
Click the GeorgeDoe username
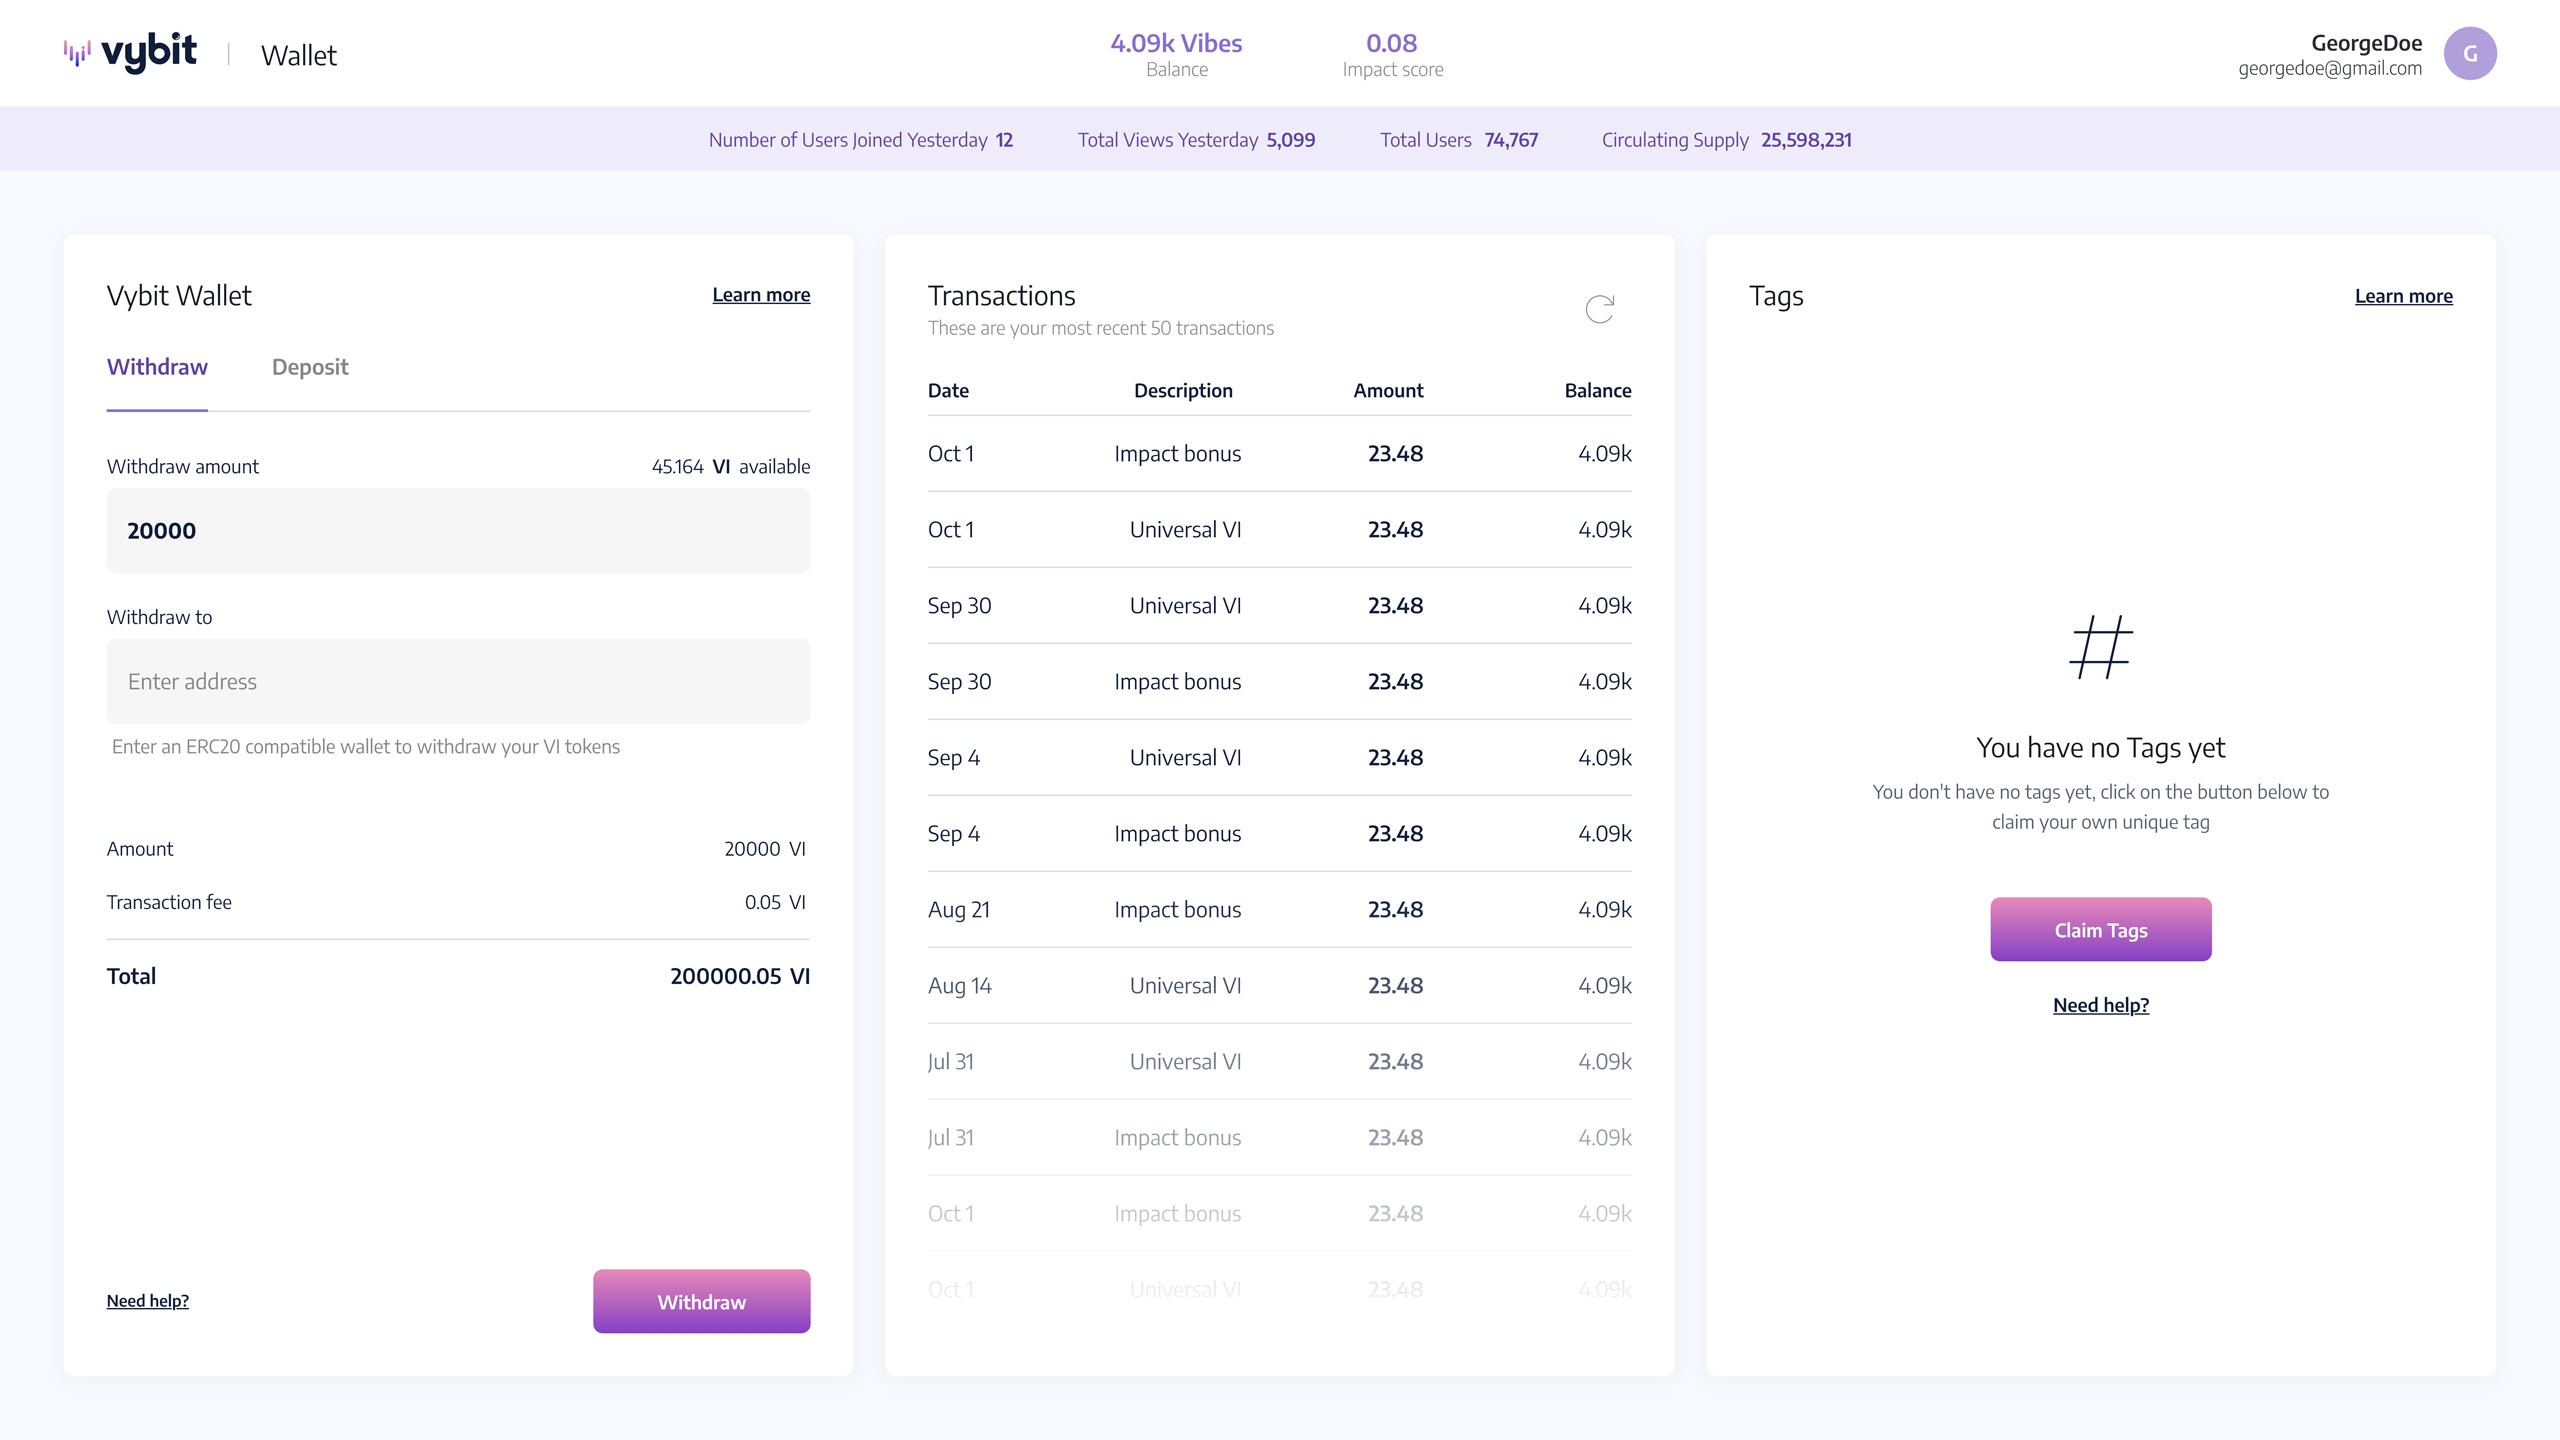click(x=2366, y=43)
